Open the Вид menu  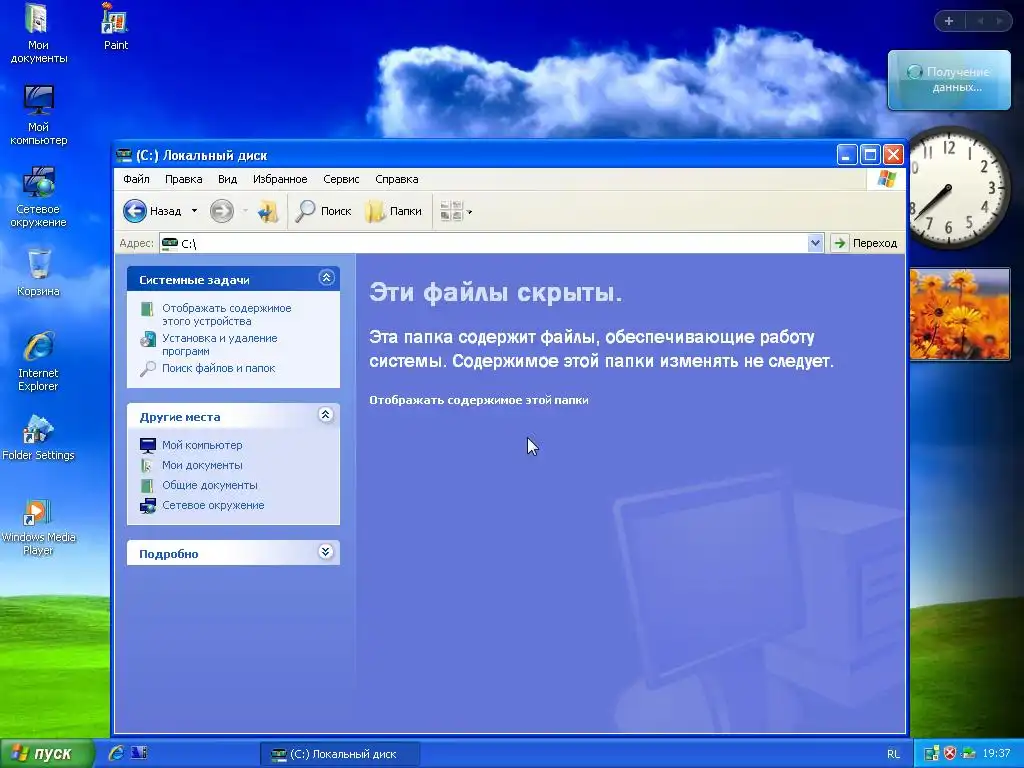[227, 179]
